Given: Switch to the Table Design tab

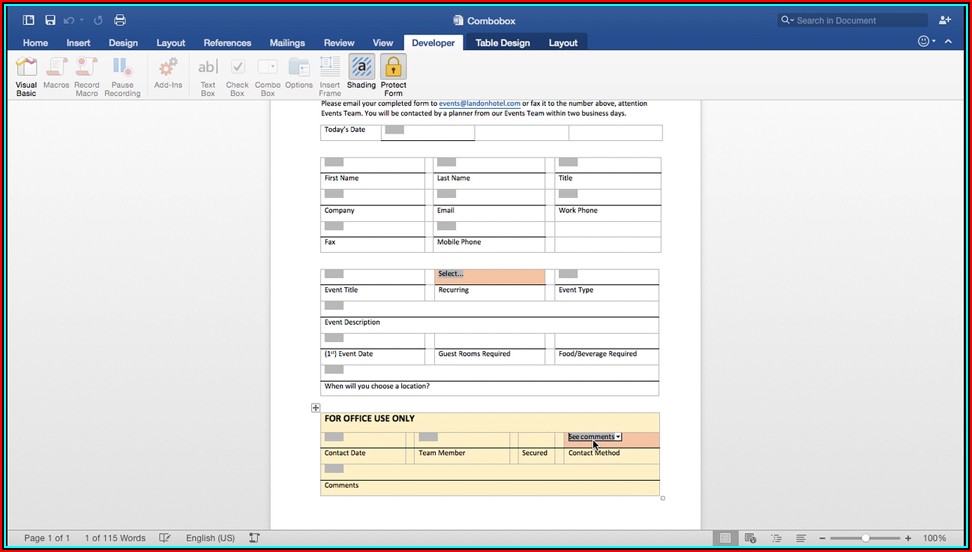Looking at the screenshot, I should pyautogui.click(x=502, y=43).
